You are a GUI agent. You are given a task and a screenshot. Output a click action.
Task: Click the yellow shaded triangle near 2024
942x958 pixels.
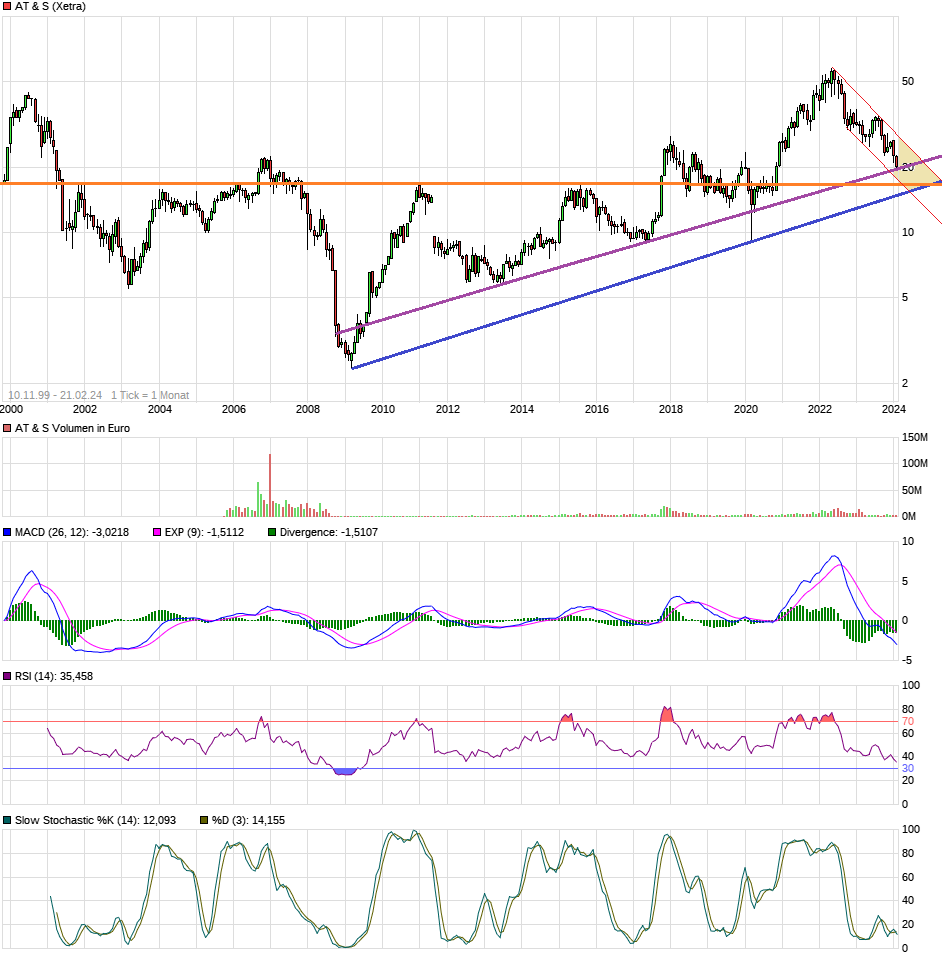coord(915,167)
